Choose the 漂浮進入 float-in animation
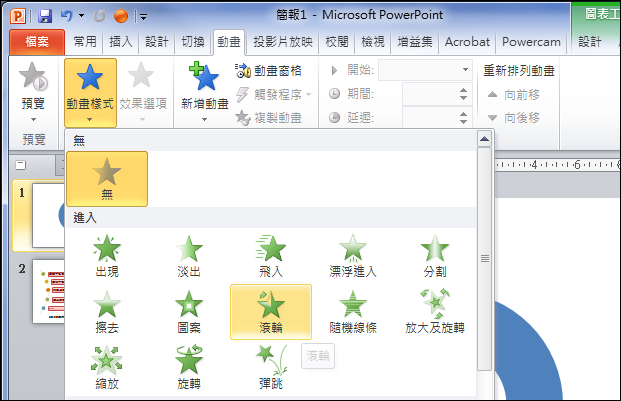This screenshot has width=621, height=401. pyautogui.click(x=353, y=256)
